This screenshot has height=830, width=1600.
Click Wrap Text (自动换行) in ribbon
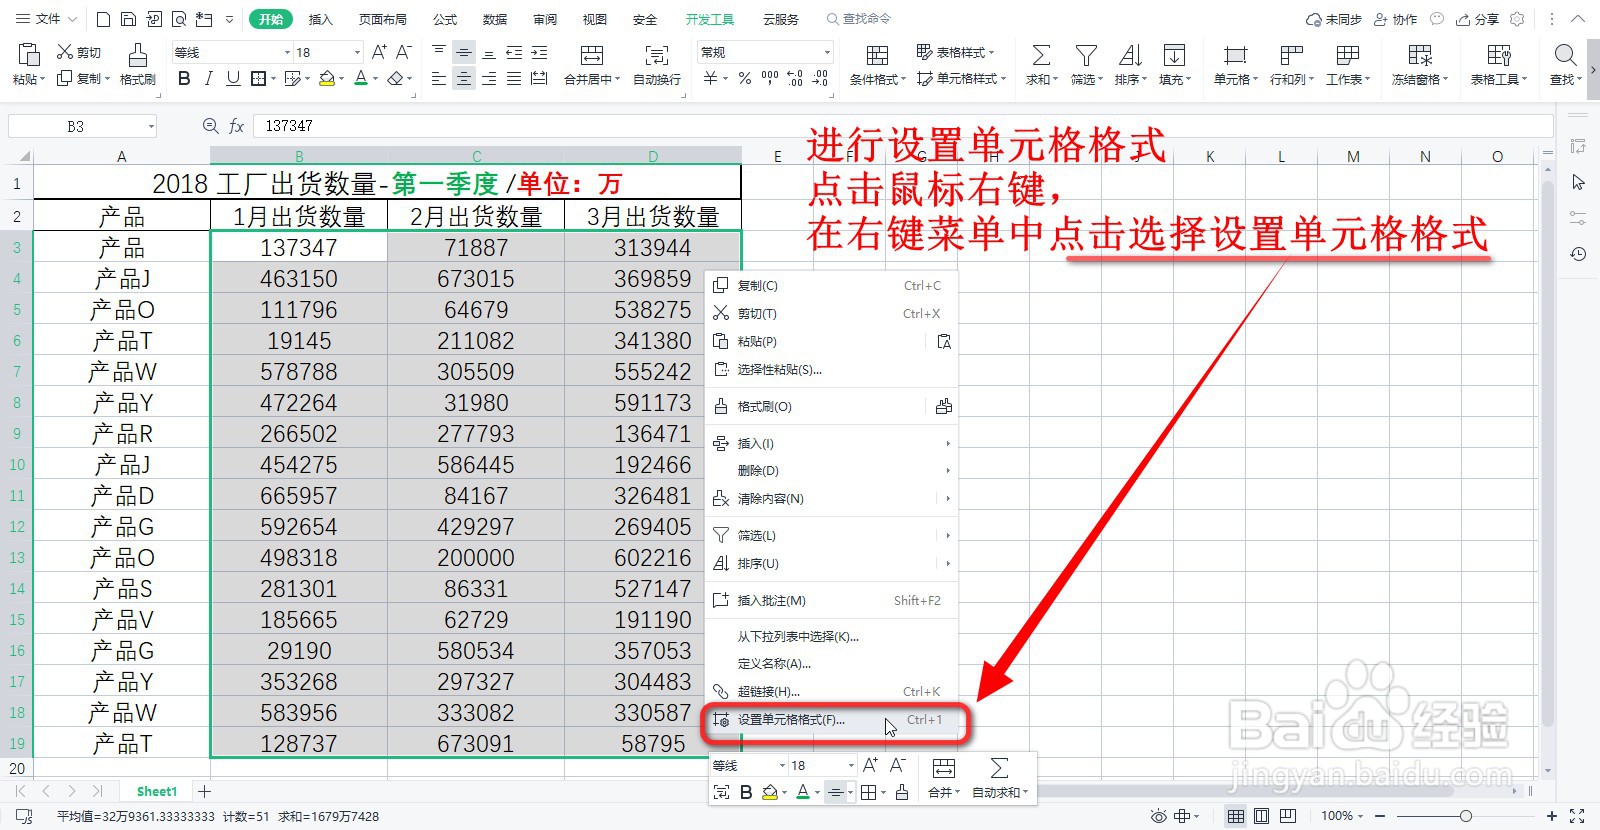(x=657, y=65)
